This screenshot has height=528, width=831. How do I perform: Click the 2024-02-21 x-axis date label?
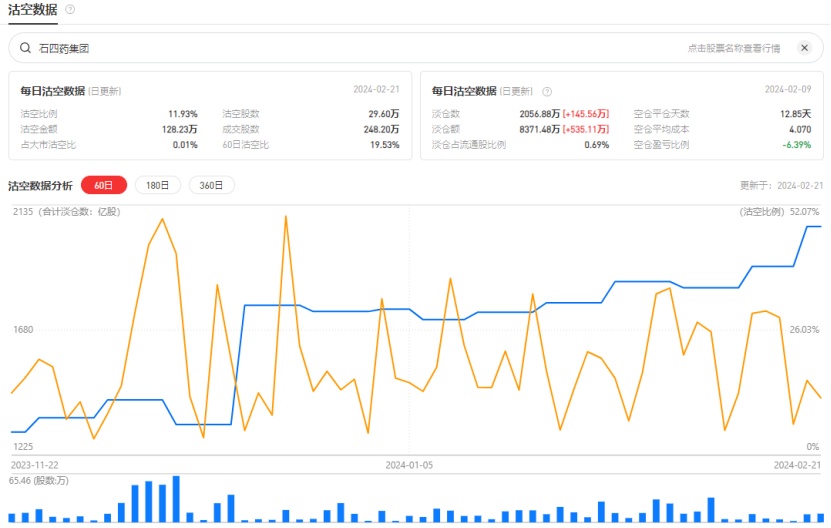pos(797,465)
